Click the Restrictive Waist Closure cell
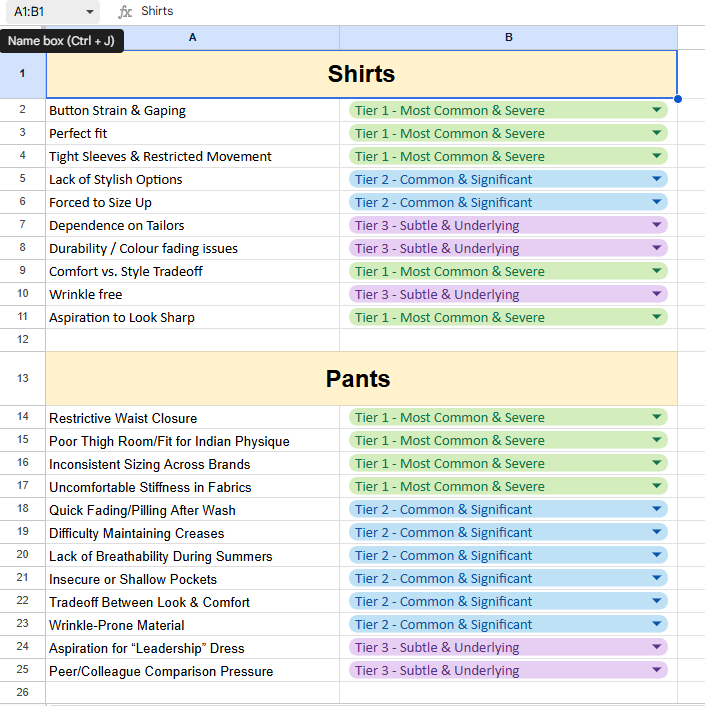Image resolution: width=705 pixels, height=706 pixels. 192,418
